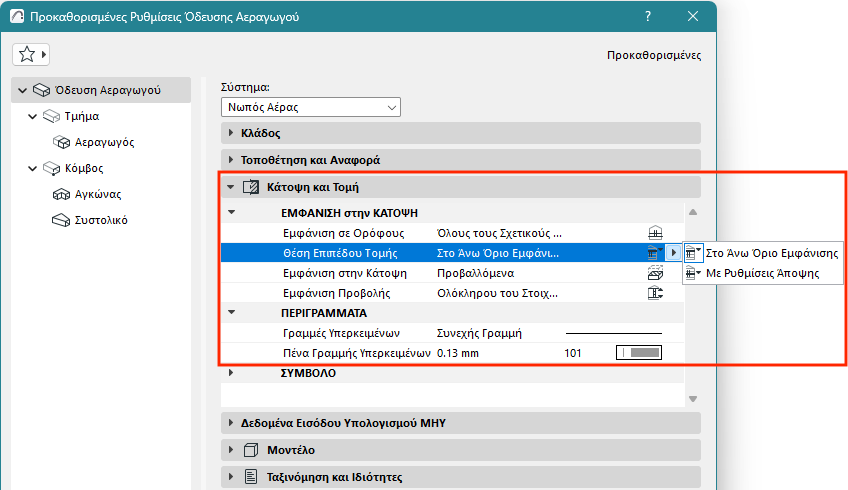Click the elbow icon beside Αγκώνας
848x490 pixels.
62,194
